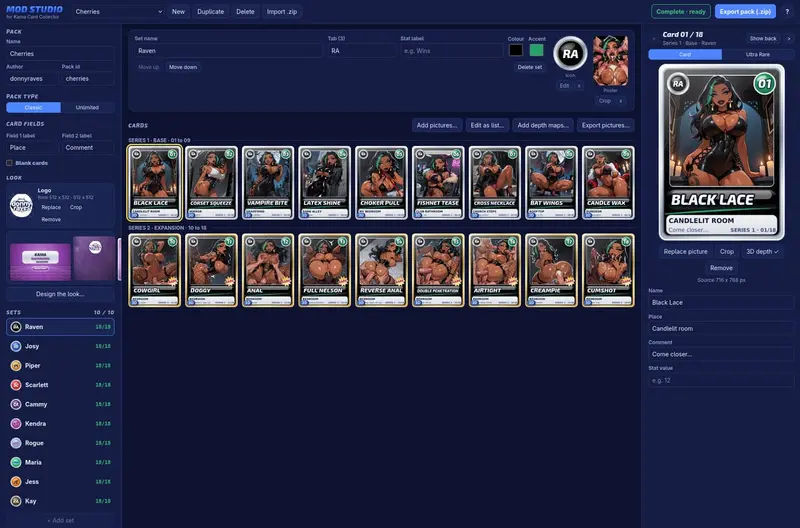Click the purple pack look preview thumbnail
Viewport: 800px width, 528px height.
coord(40,262)
